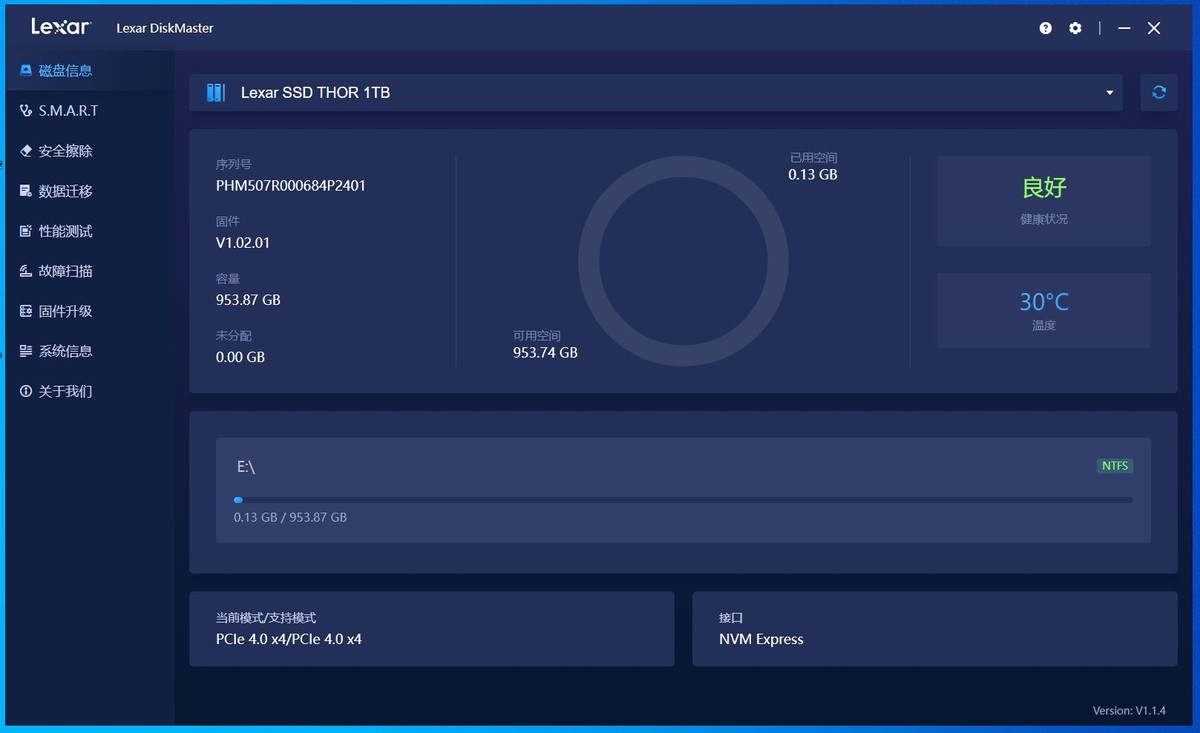
Task: Click the Lexar logo
Action: (62, 27)
